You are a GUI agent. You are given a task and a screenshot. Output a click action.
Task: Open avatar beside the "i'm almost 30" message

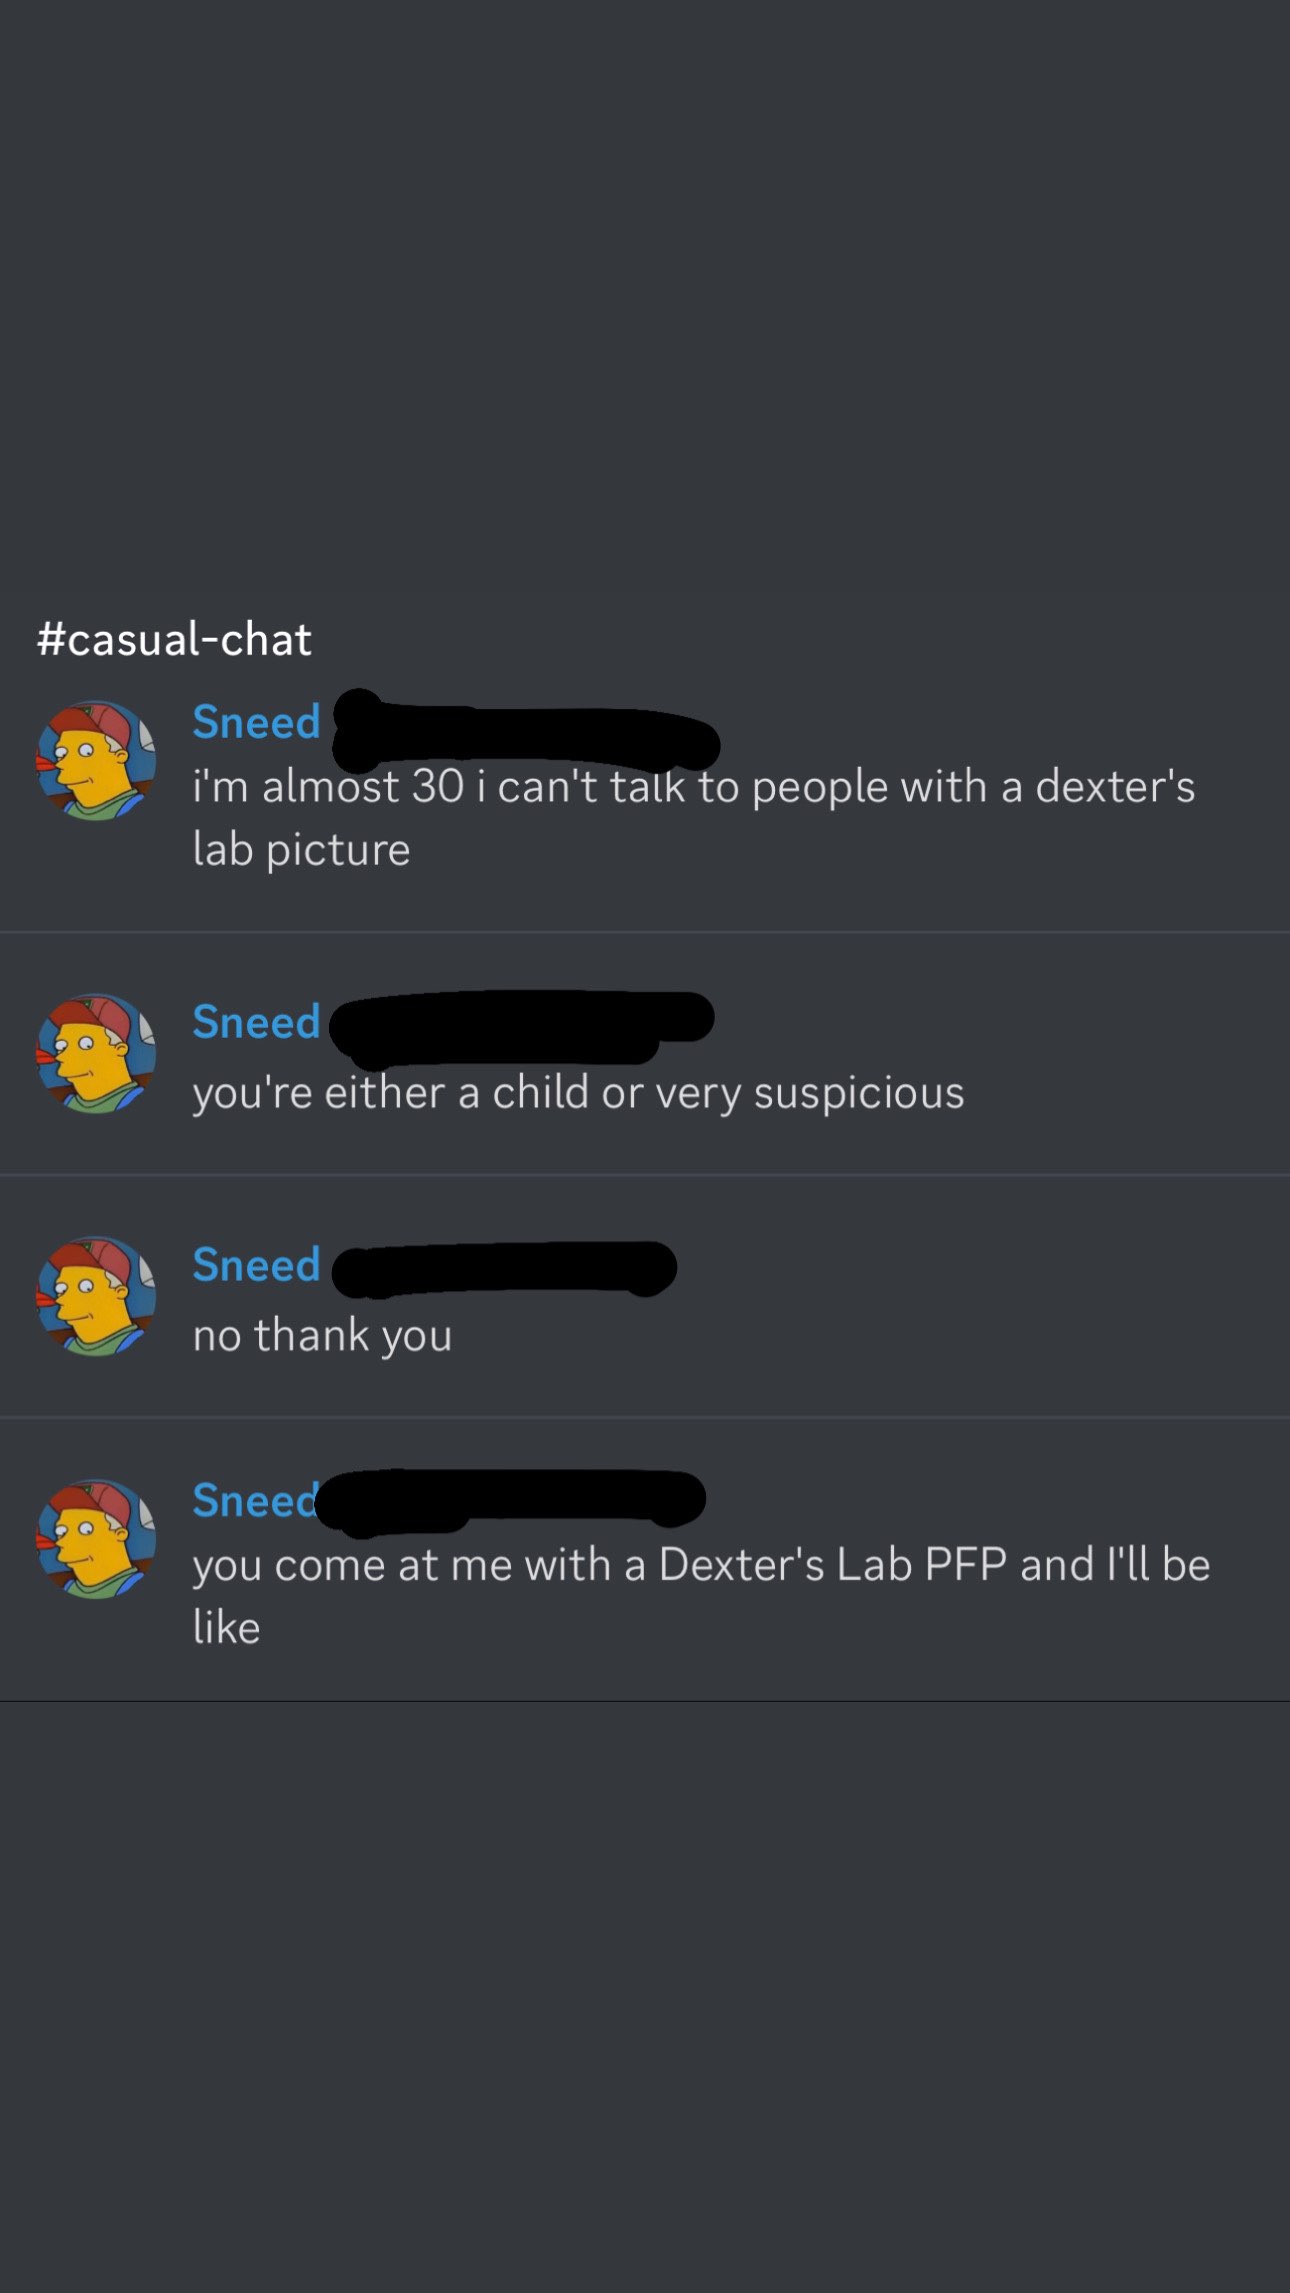click(x=96, y=760)
